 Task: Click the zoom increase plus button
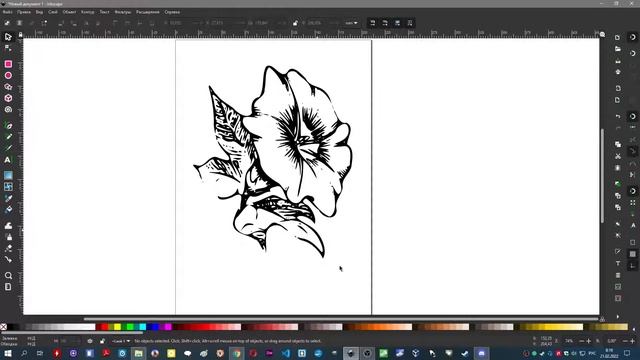[x=588, y=341]
